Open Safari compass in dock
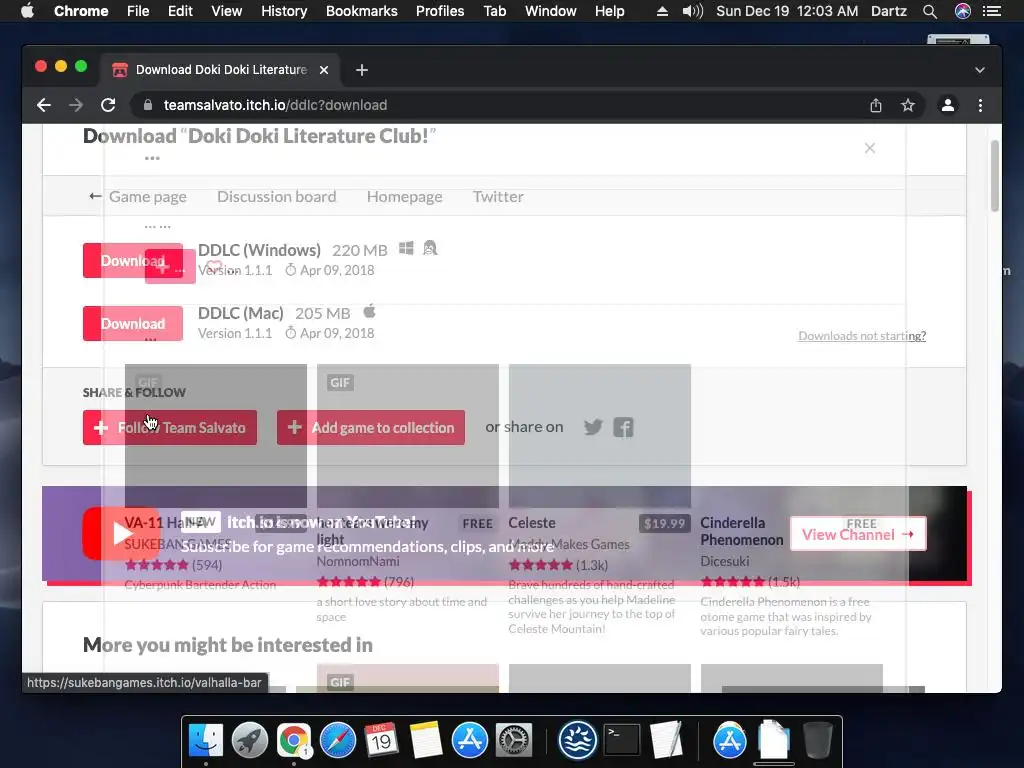The image size is (1024, 768). coord(338,741)
